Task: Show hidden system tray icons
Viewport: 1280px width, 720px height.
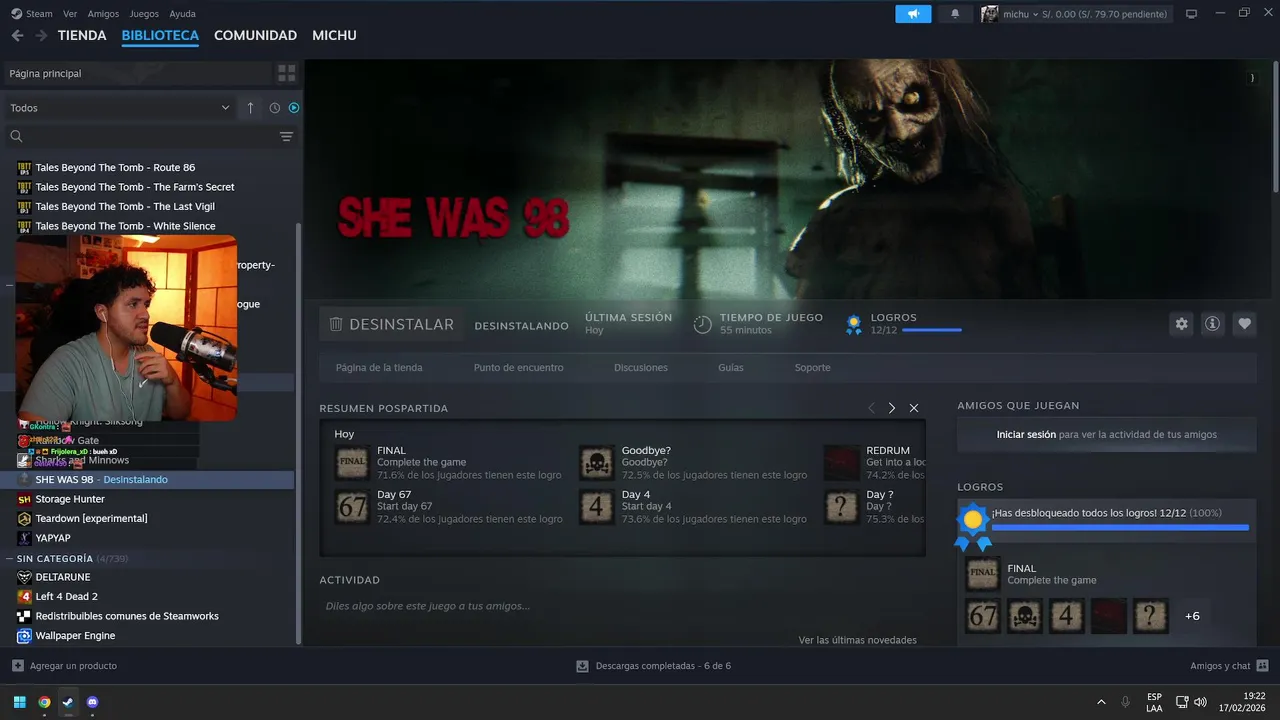Action: point(1101,702)
